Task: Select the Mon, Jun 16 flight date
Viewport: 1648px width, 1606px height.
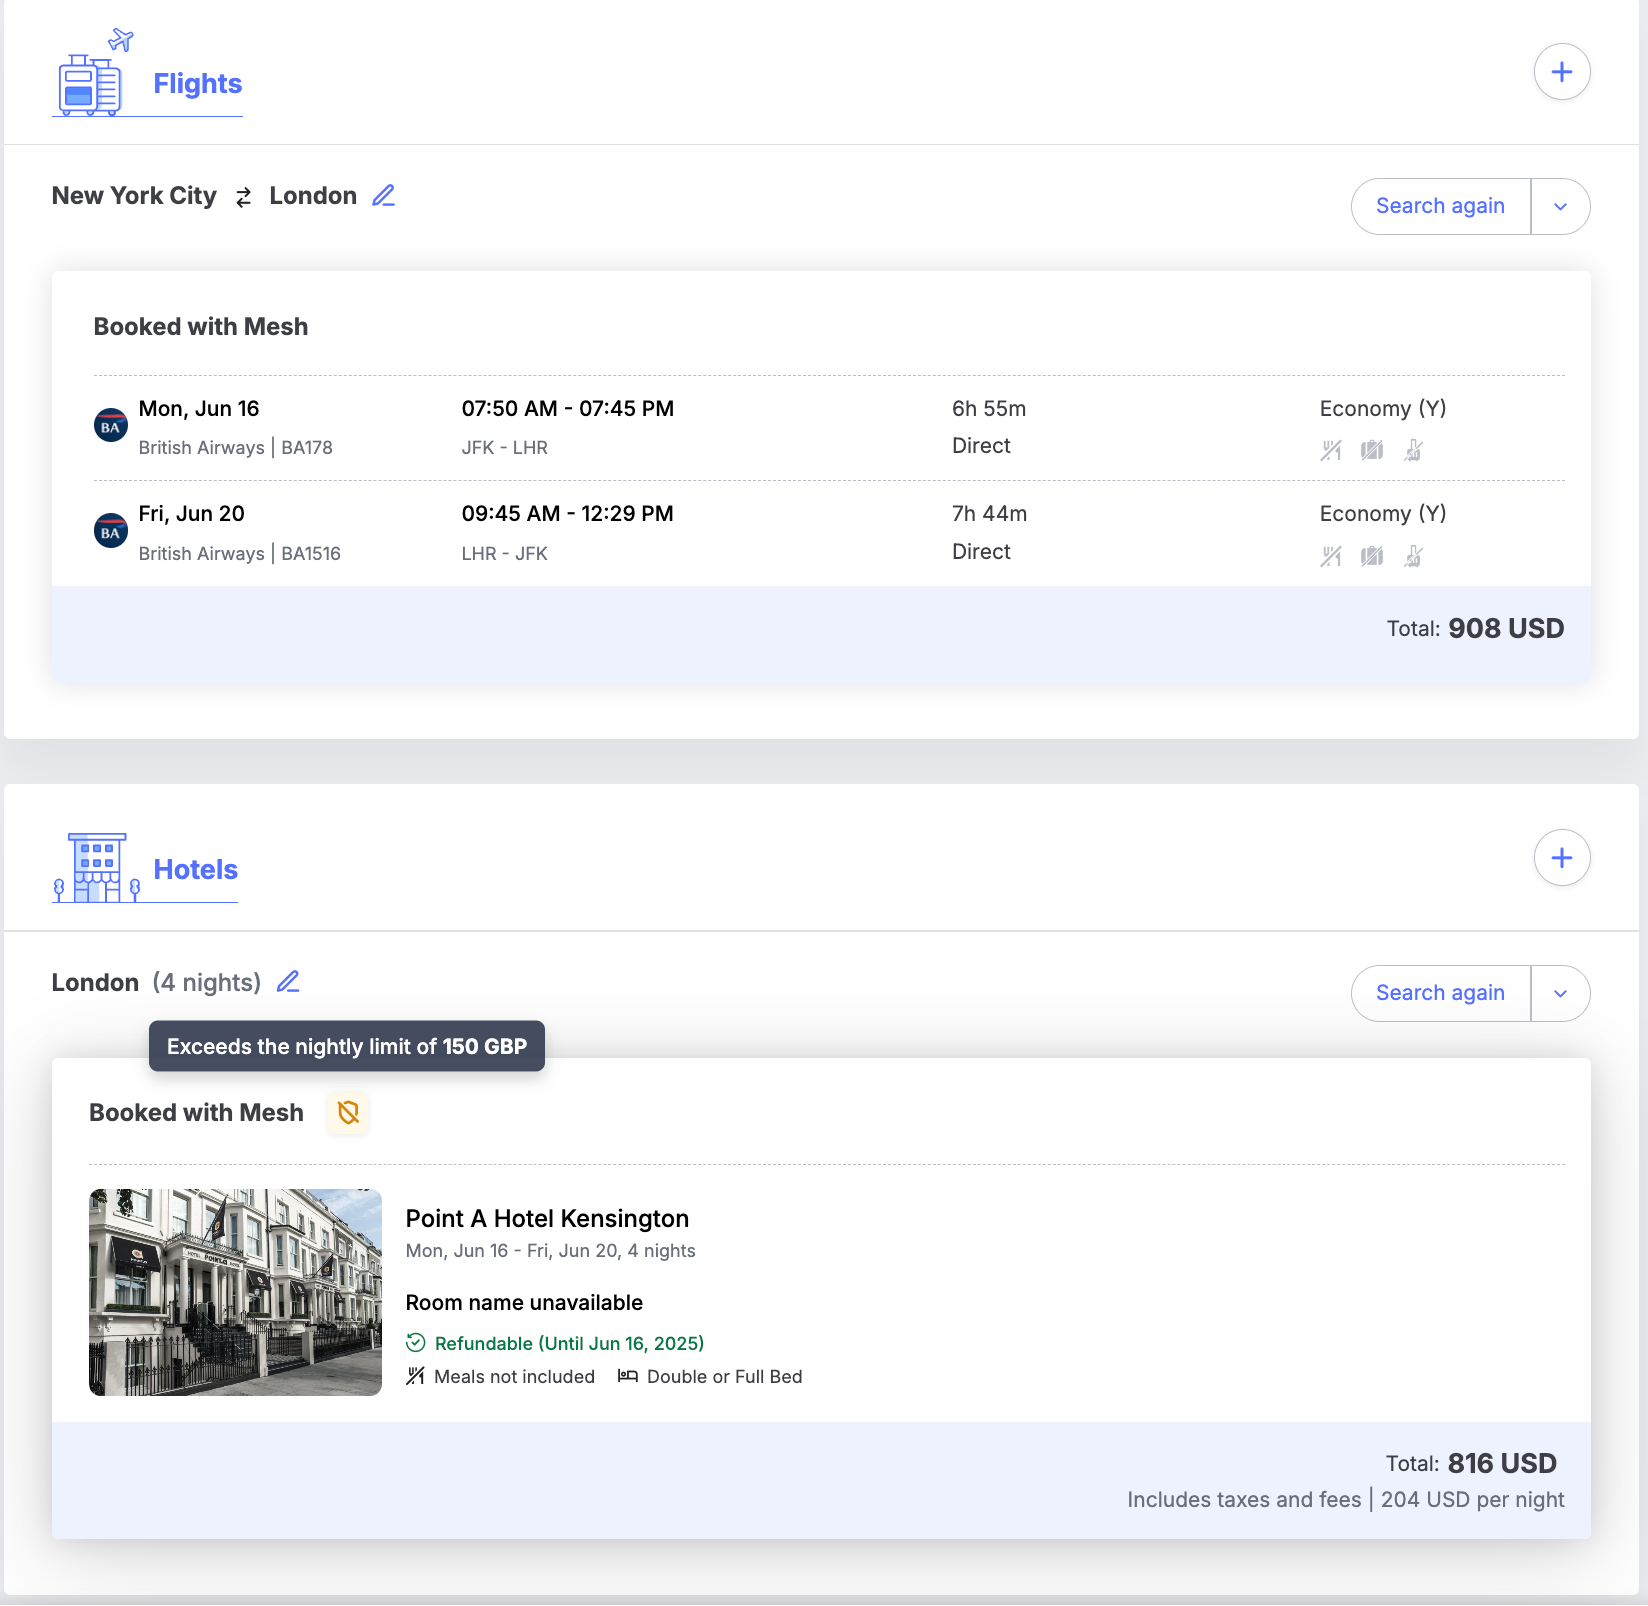Action: 199,409
